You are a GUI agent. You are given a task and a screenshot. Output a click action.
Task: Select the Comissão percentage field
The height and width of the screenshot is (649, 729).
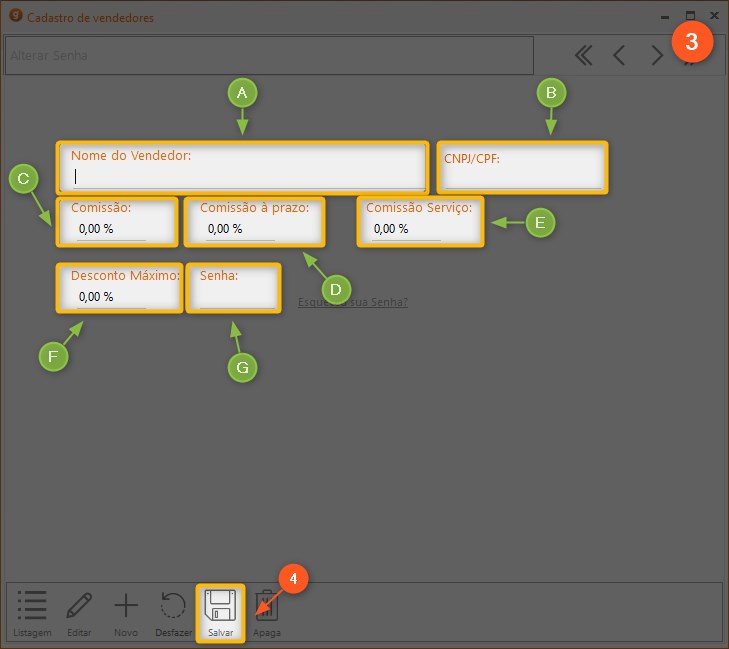[x=111, y=229]
